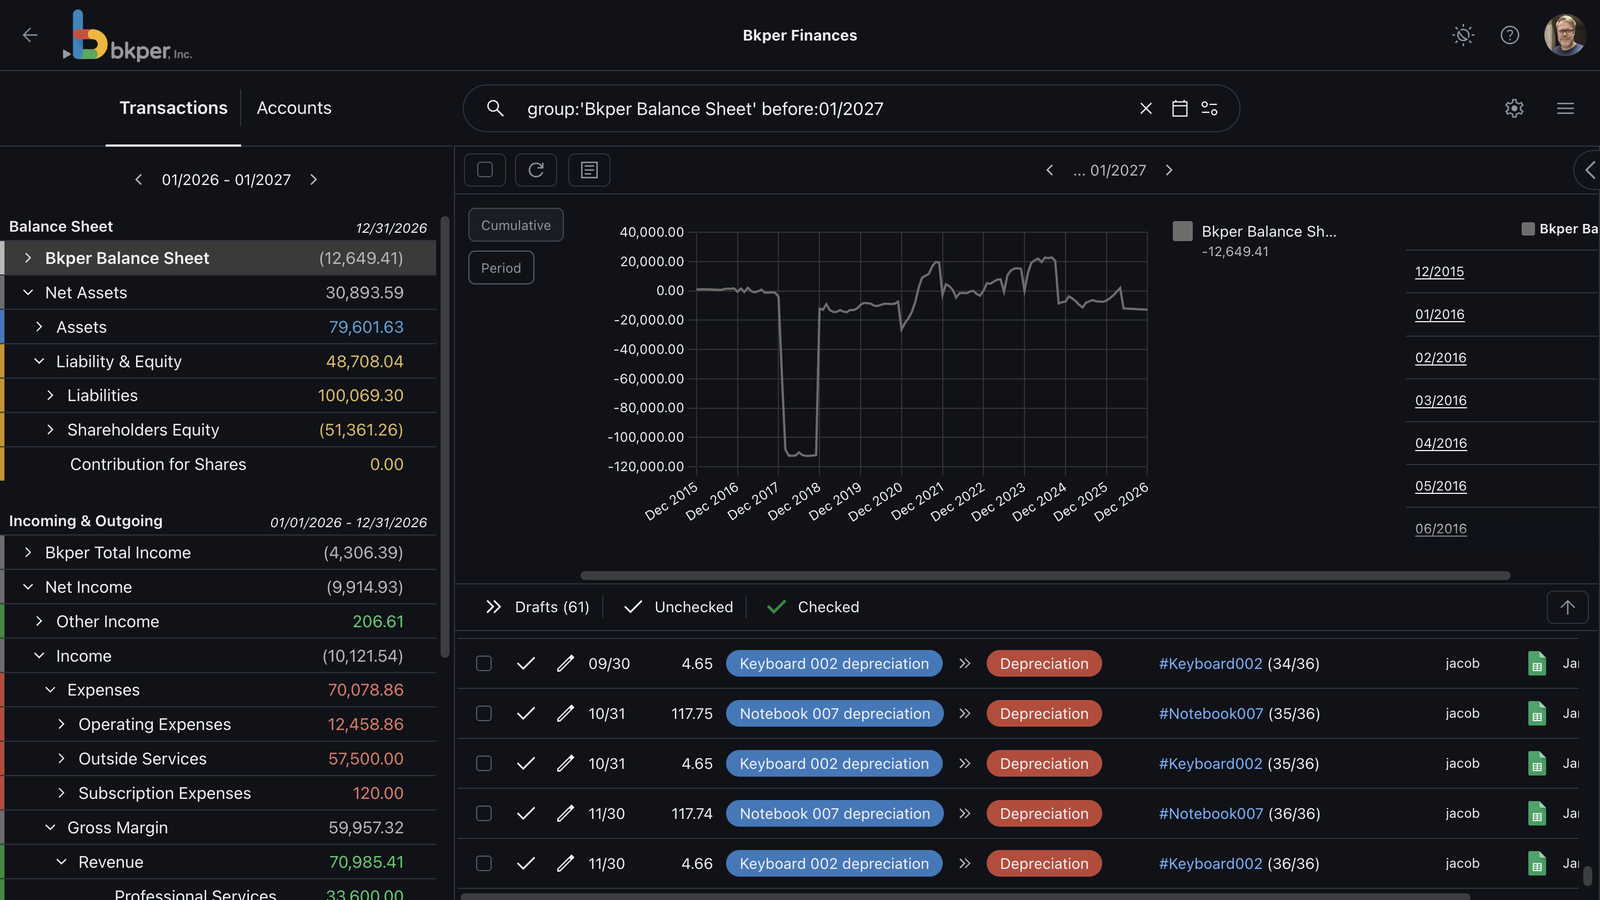Open the book settings gear icon
This screenshot has height=900, width=1600.
point(1514,108)
